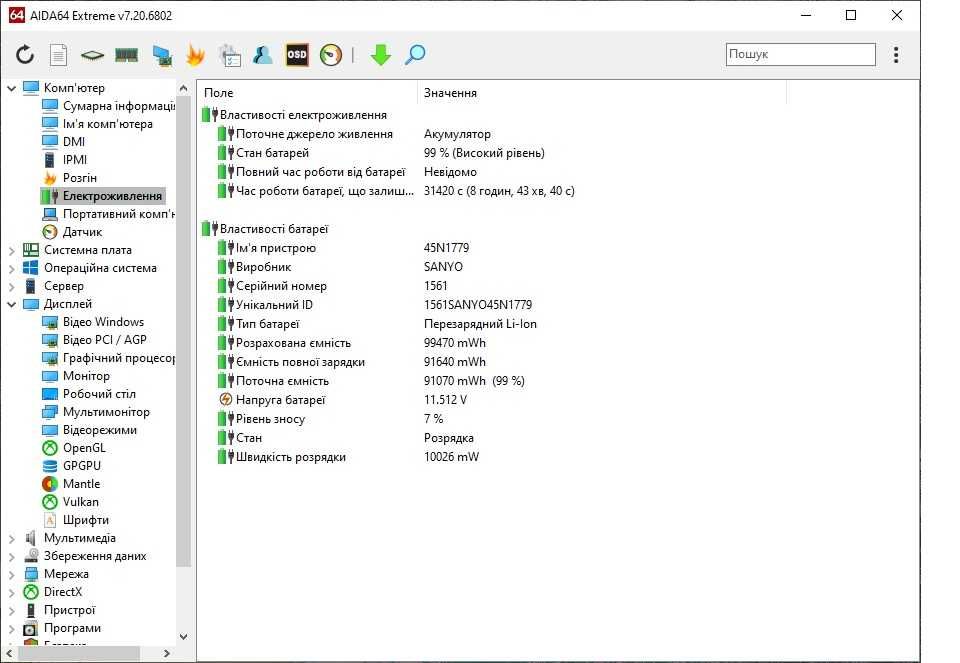Expand the Сервер tree node
The width and height of the screenshot is (960, 663).
[x=12, y=287]
